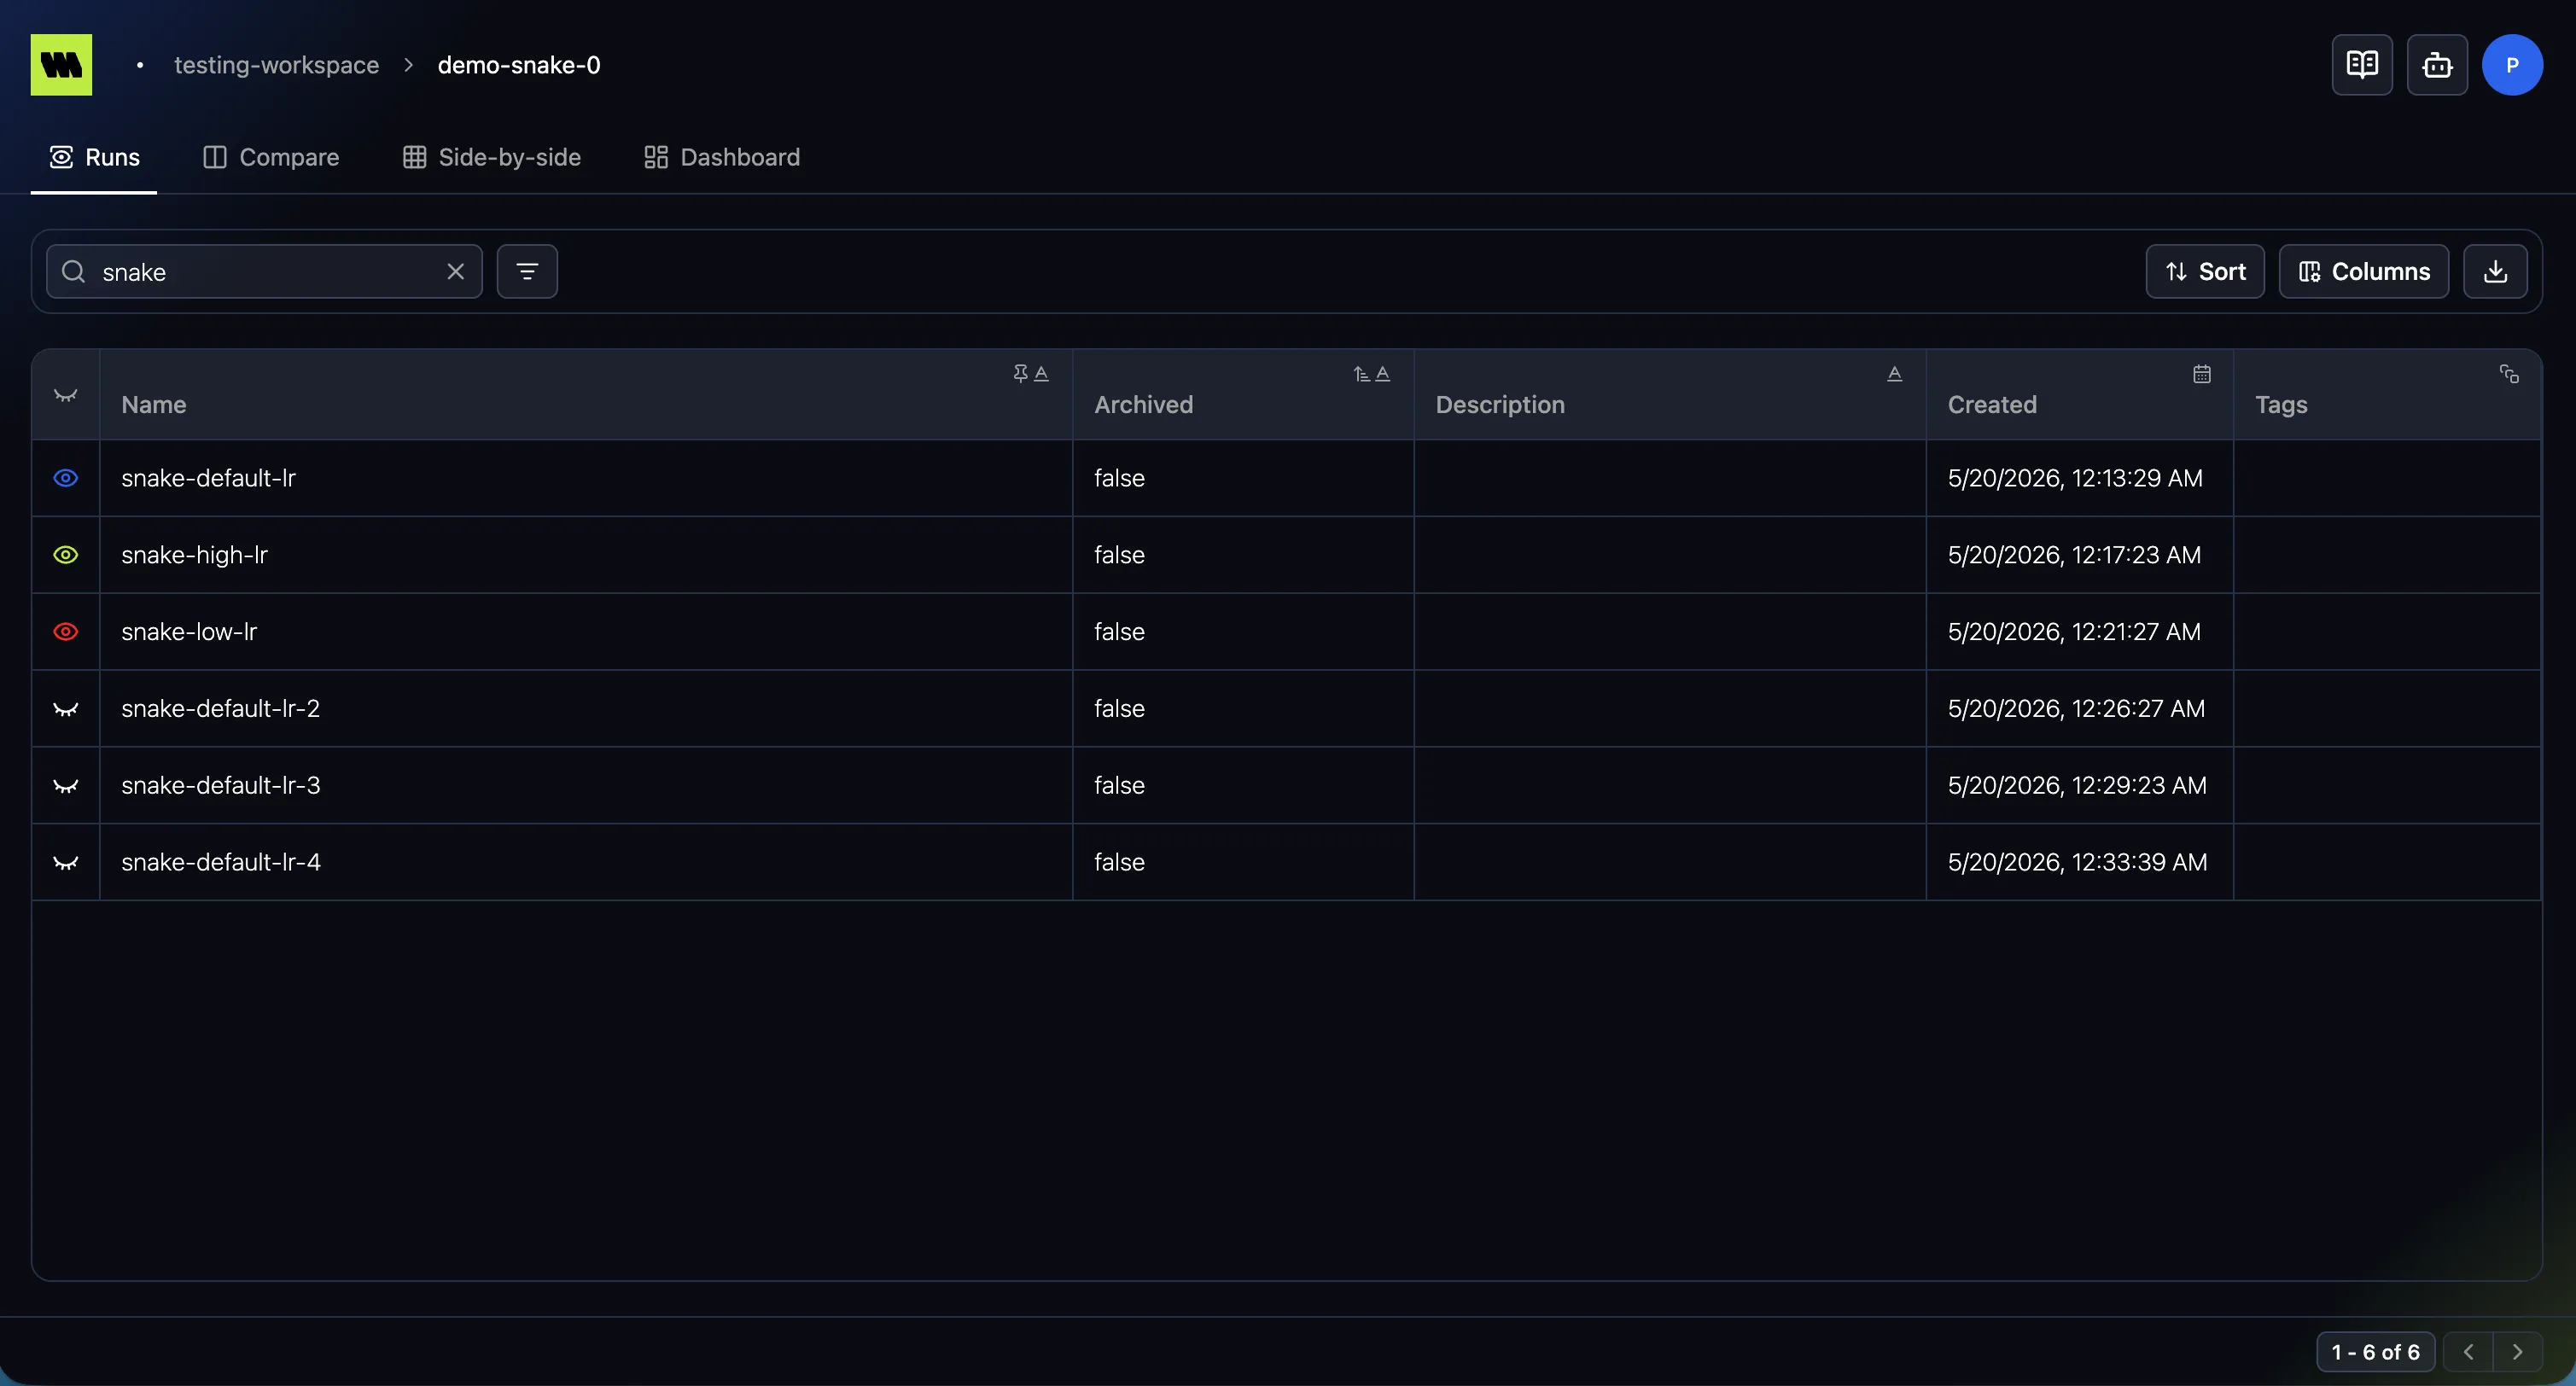This screenshot has height=1386, width=2576.
Task: Open the filter icon button next to search
Action: (x=527, y=272)
